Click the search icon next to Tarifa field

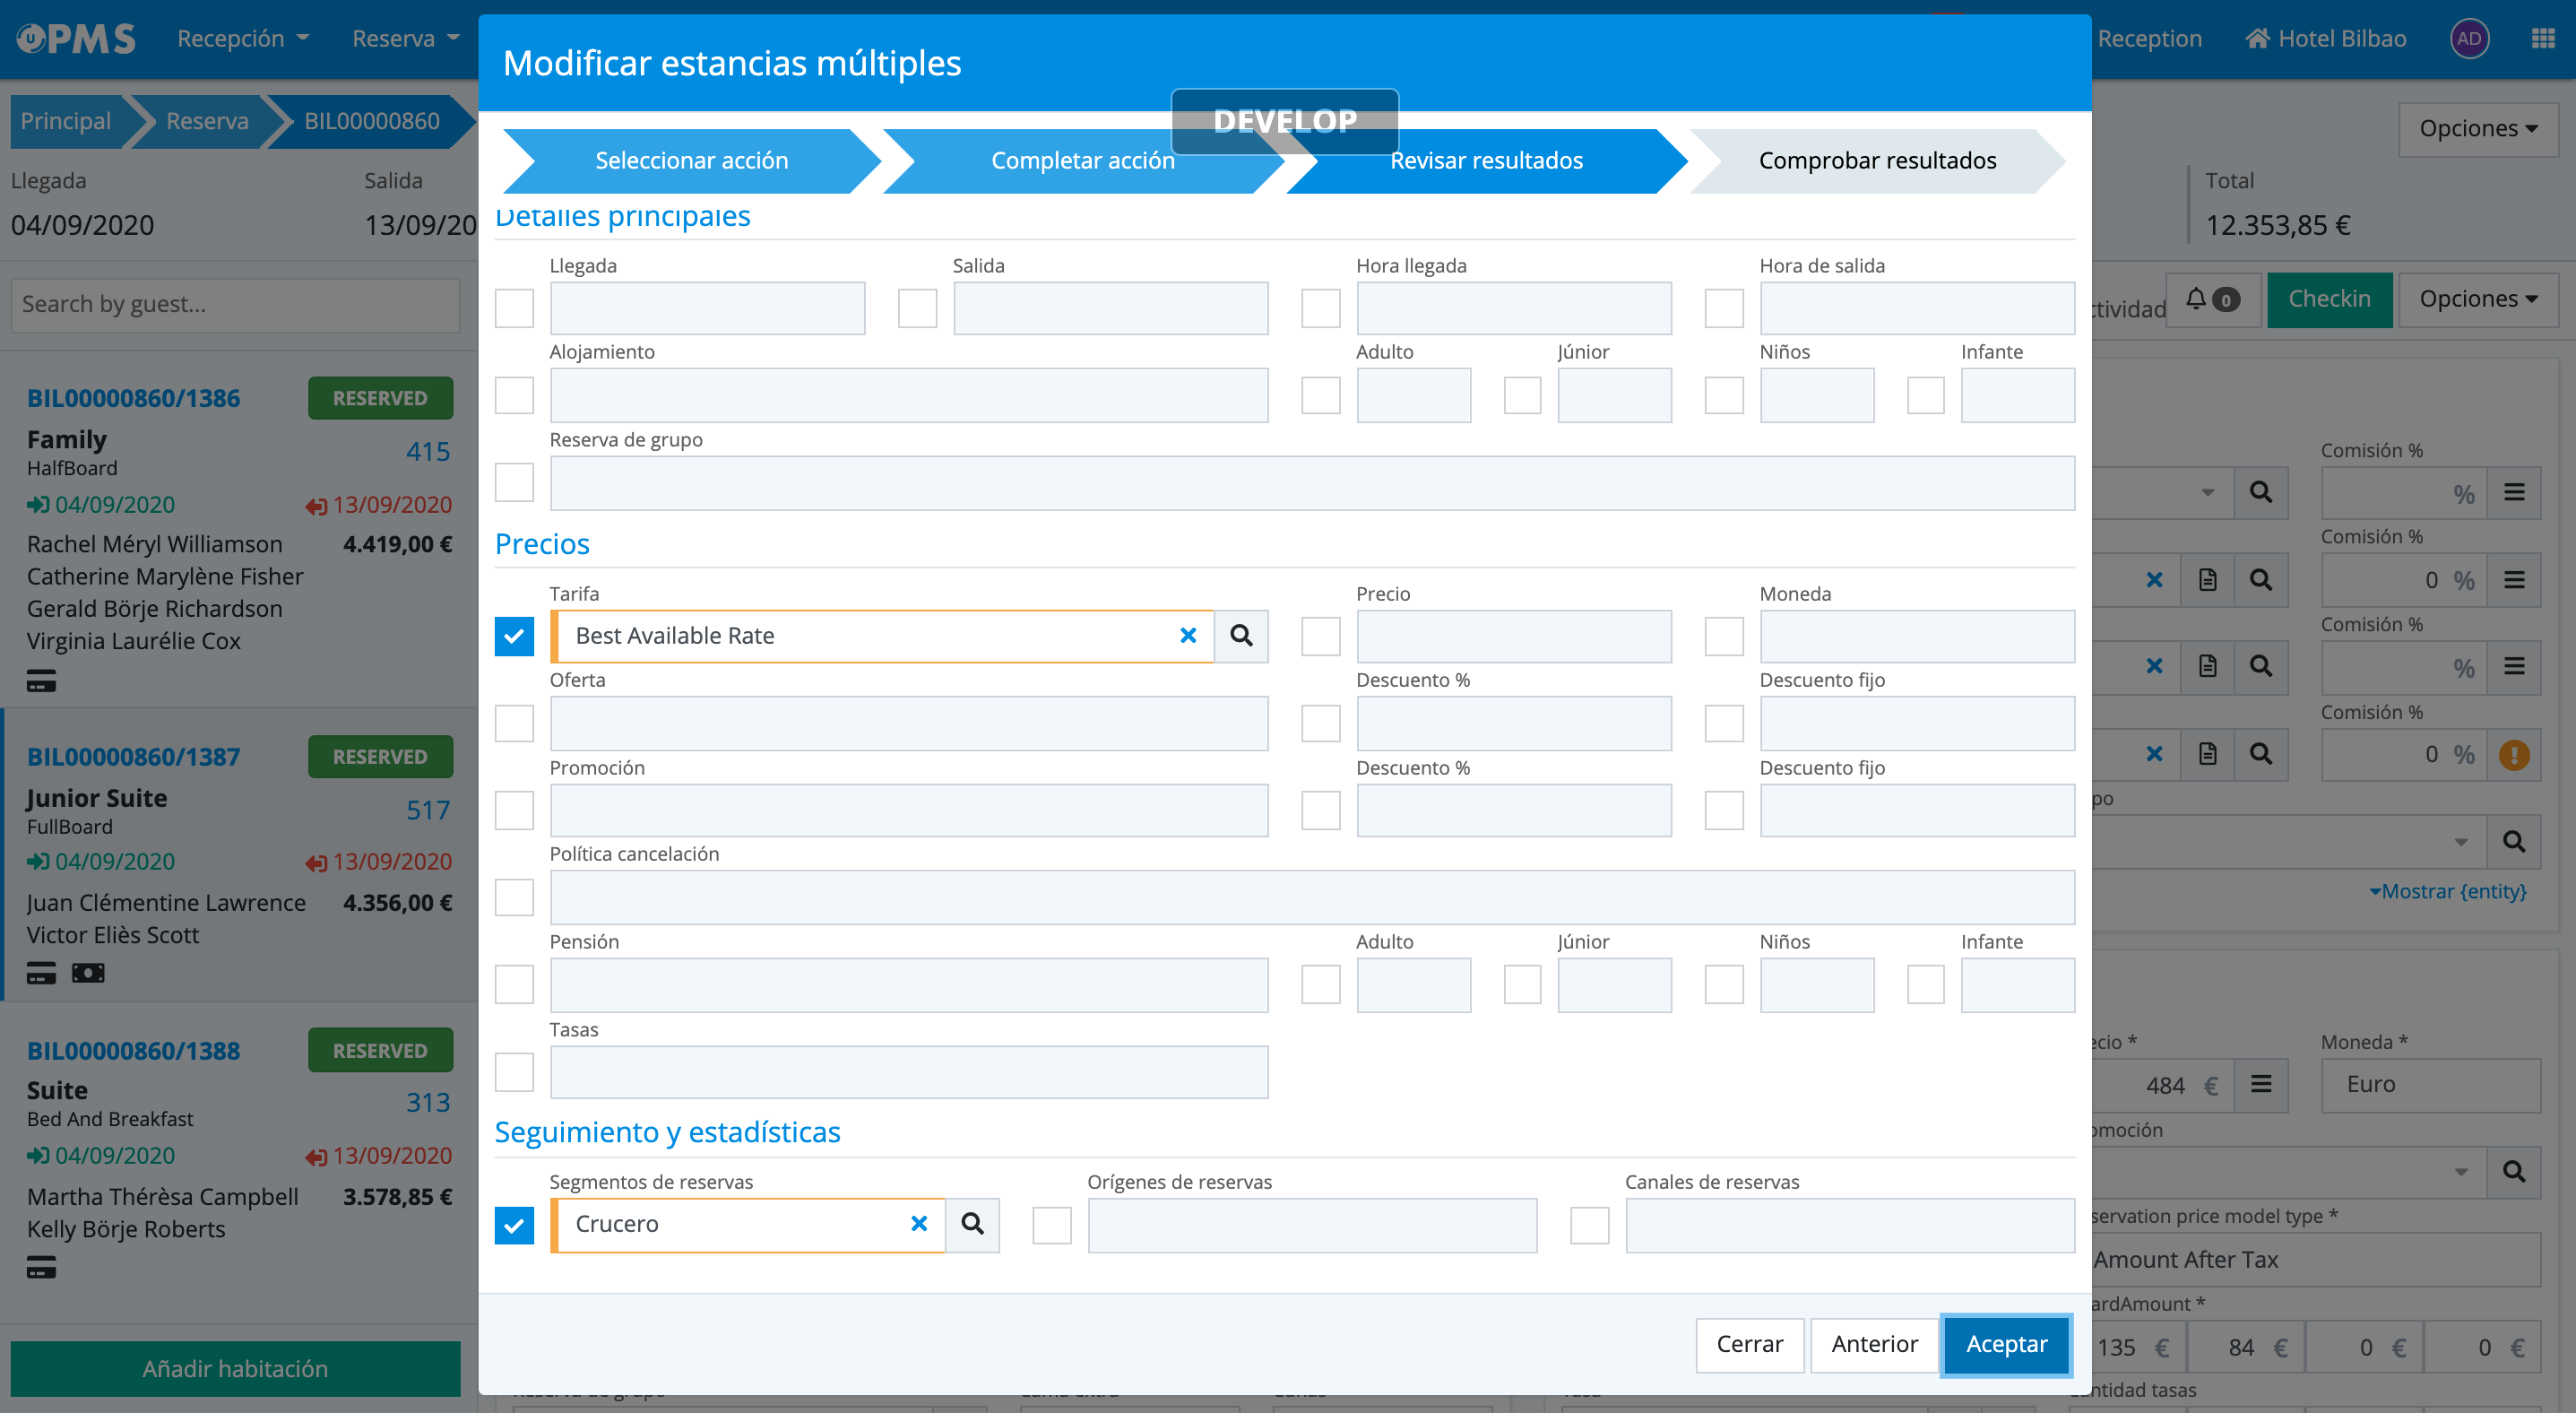pos(1241,636)
